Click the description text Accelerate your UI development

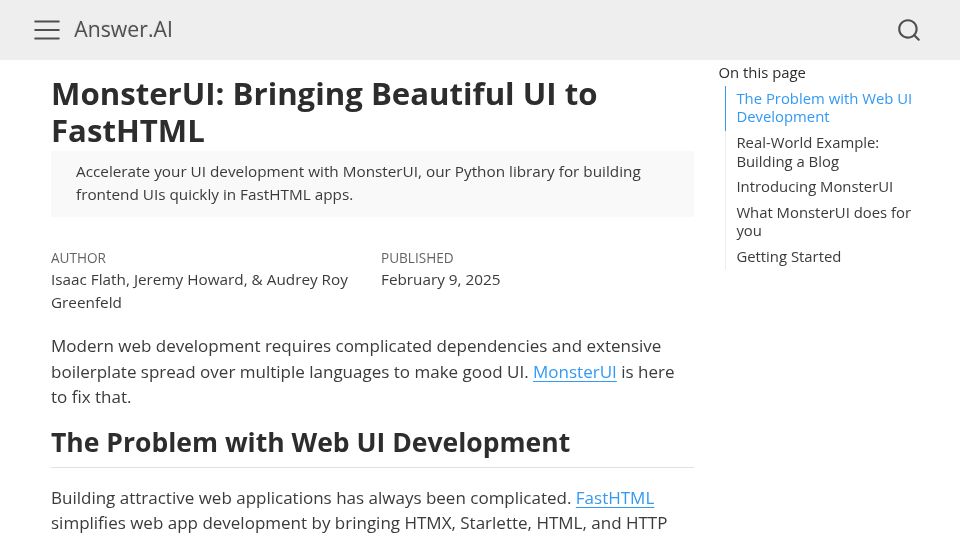point(358,183)
